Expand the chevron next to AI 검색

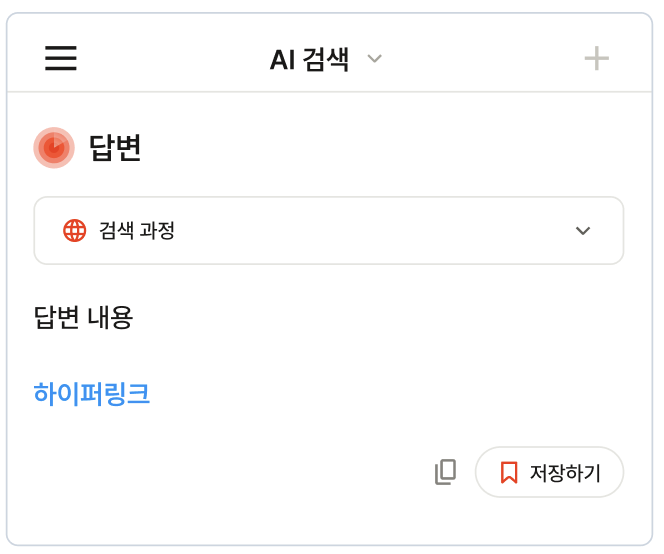[x=375, y=59]
